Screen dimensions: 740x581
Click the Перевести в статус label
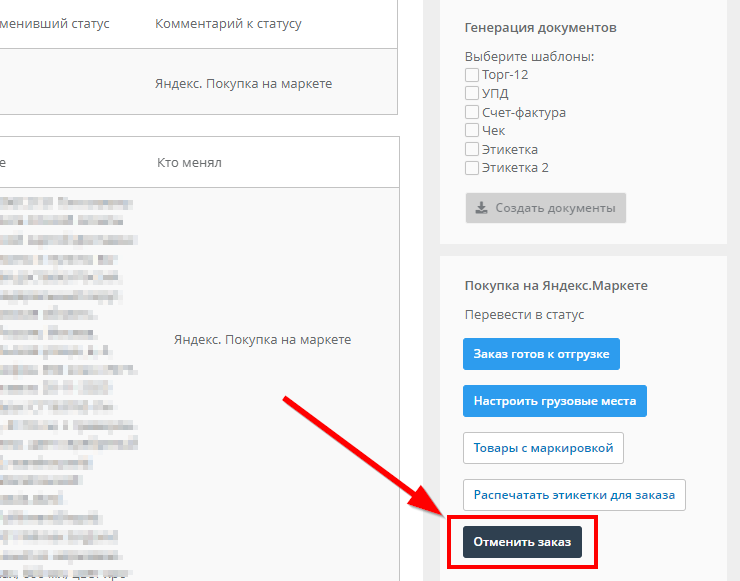tap(524, 315)
